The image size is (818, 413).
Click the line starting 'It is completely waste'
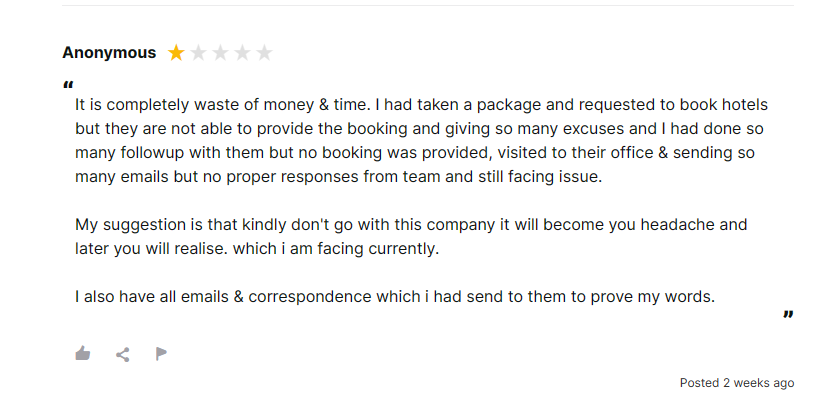421,105
